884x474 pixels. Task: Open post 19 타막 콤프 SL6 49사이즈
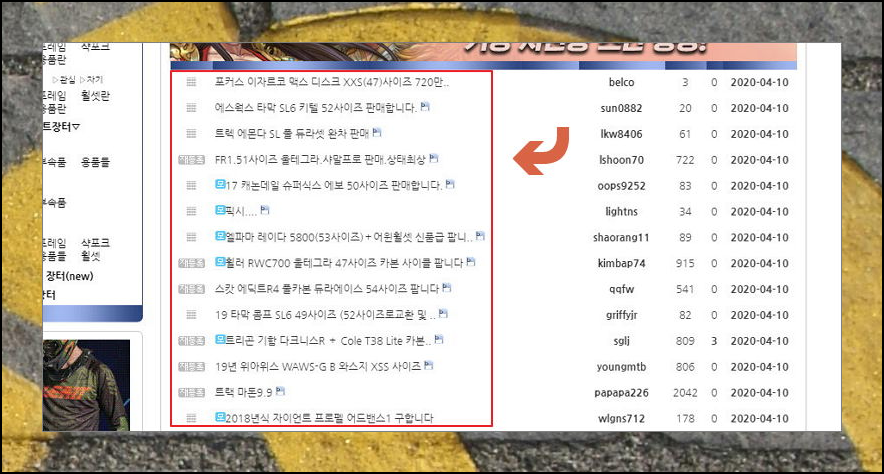pos(325,315)
